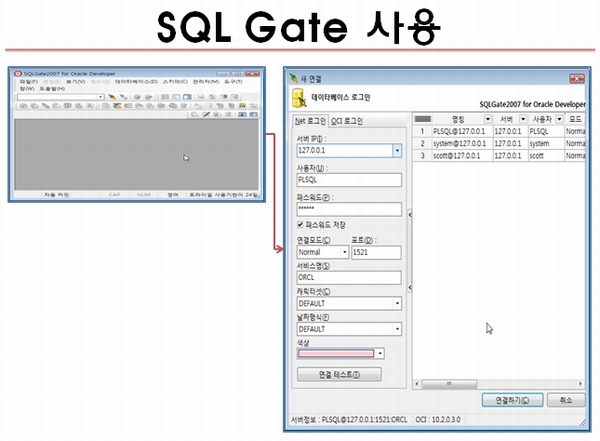The height and width of the screenshot is (441, 600).
Task: Click the 포트 field showing 1521
Action: coord(376,252)
